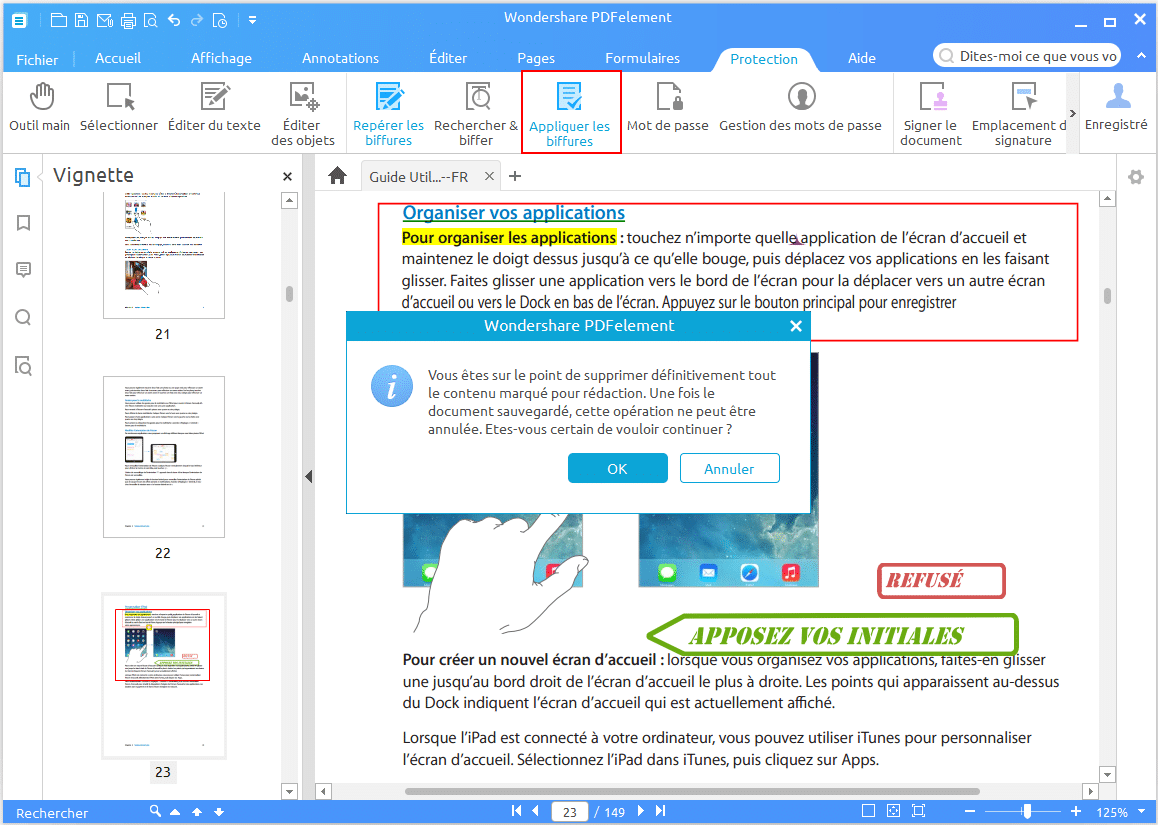The height and width of the screenshot is (825, 1158).
Task: Open comments panel sidebar icon
Action: coord(23,270)
